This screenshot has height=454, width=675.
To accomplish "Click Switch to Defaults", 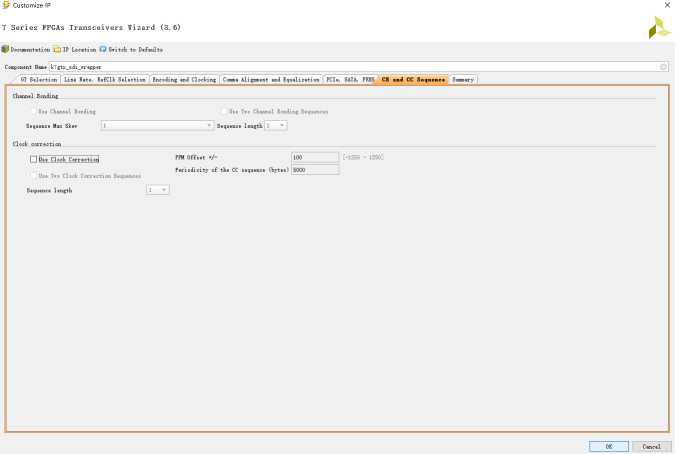I will click(x=131, y=49).
